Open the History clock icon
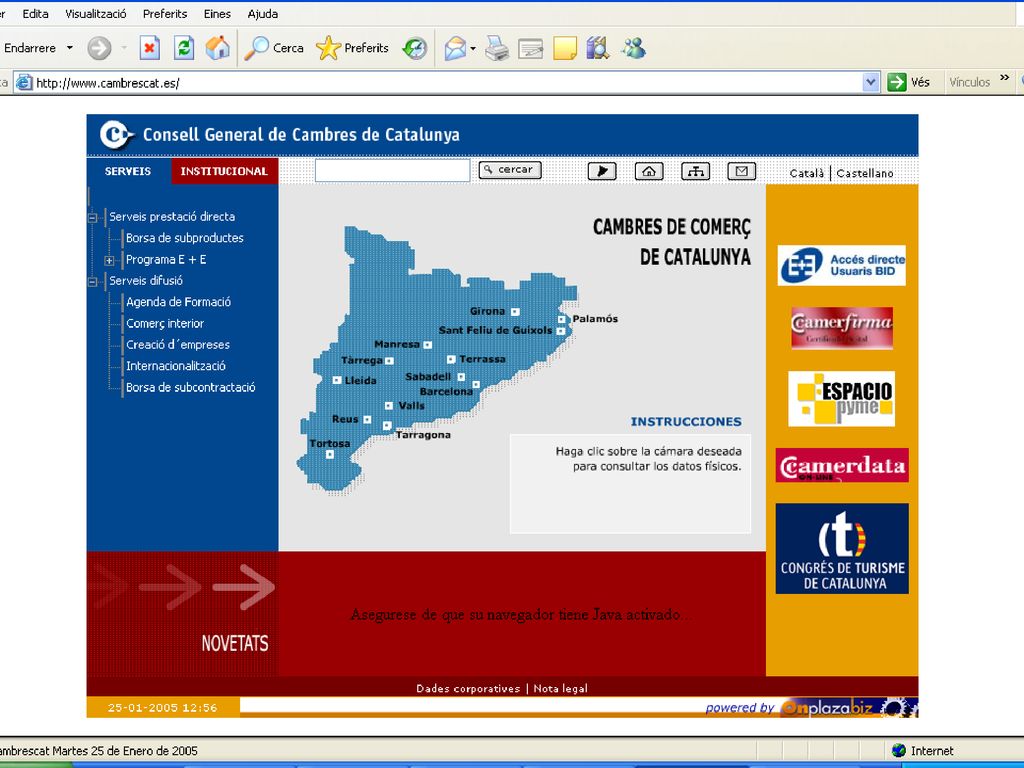Image resolution: width=1024 pixels, height=768 pixels. click(415, 48)
